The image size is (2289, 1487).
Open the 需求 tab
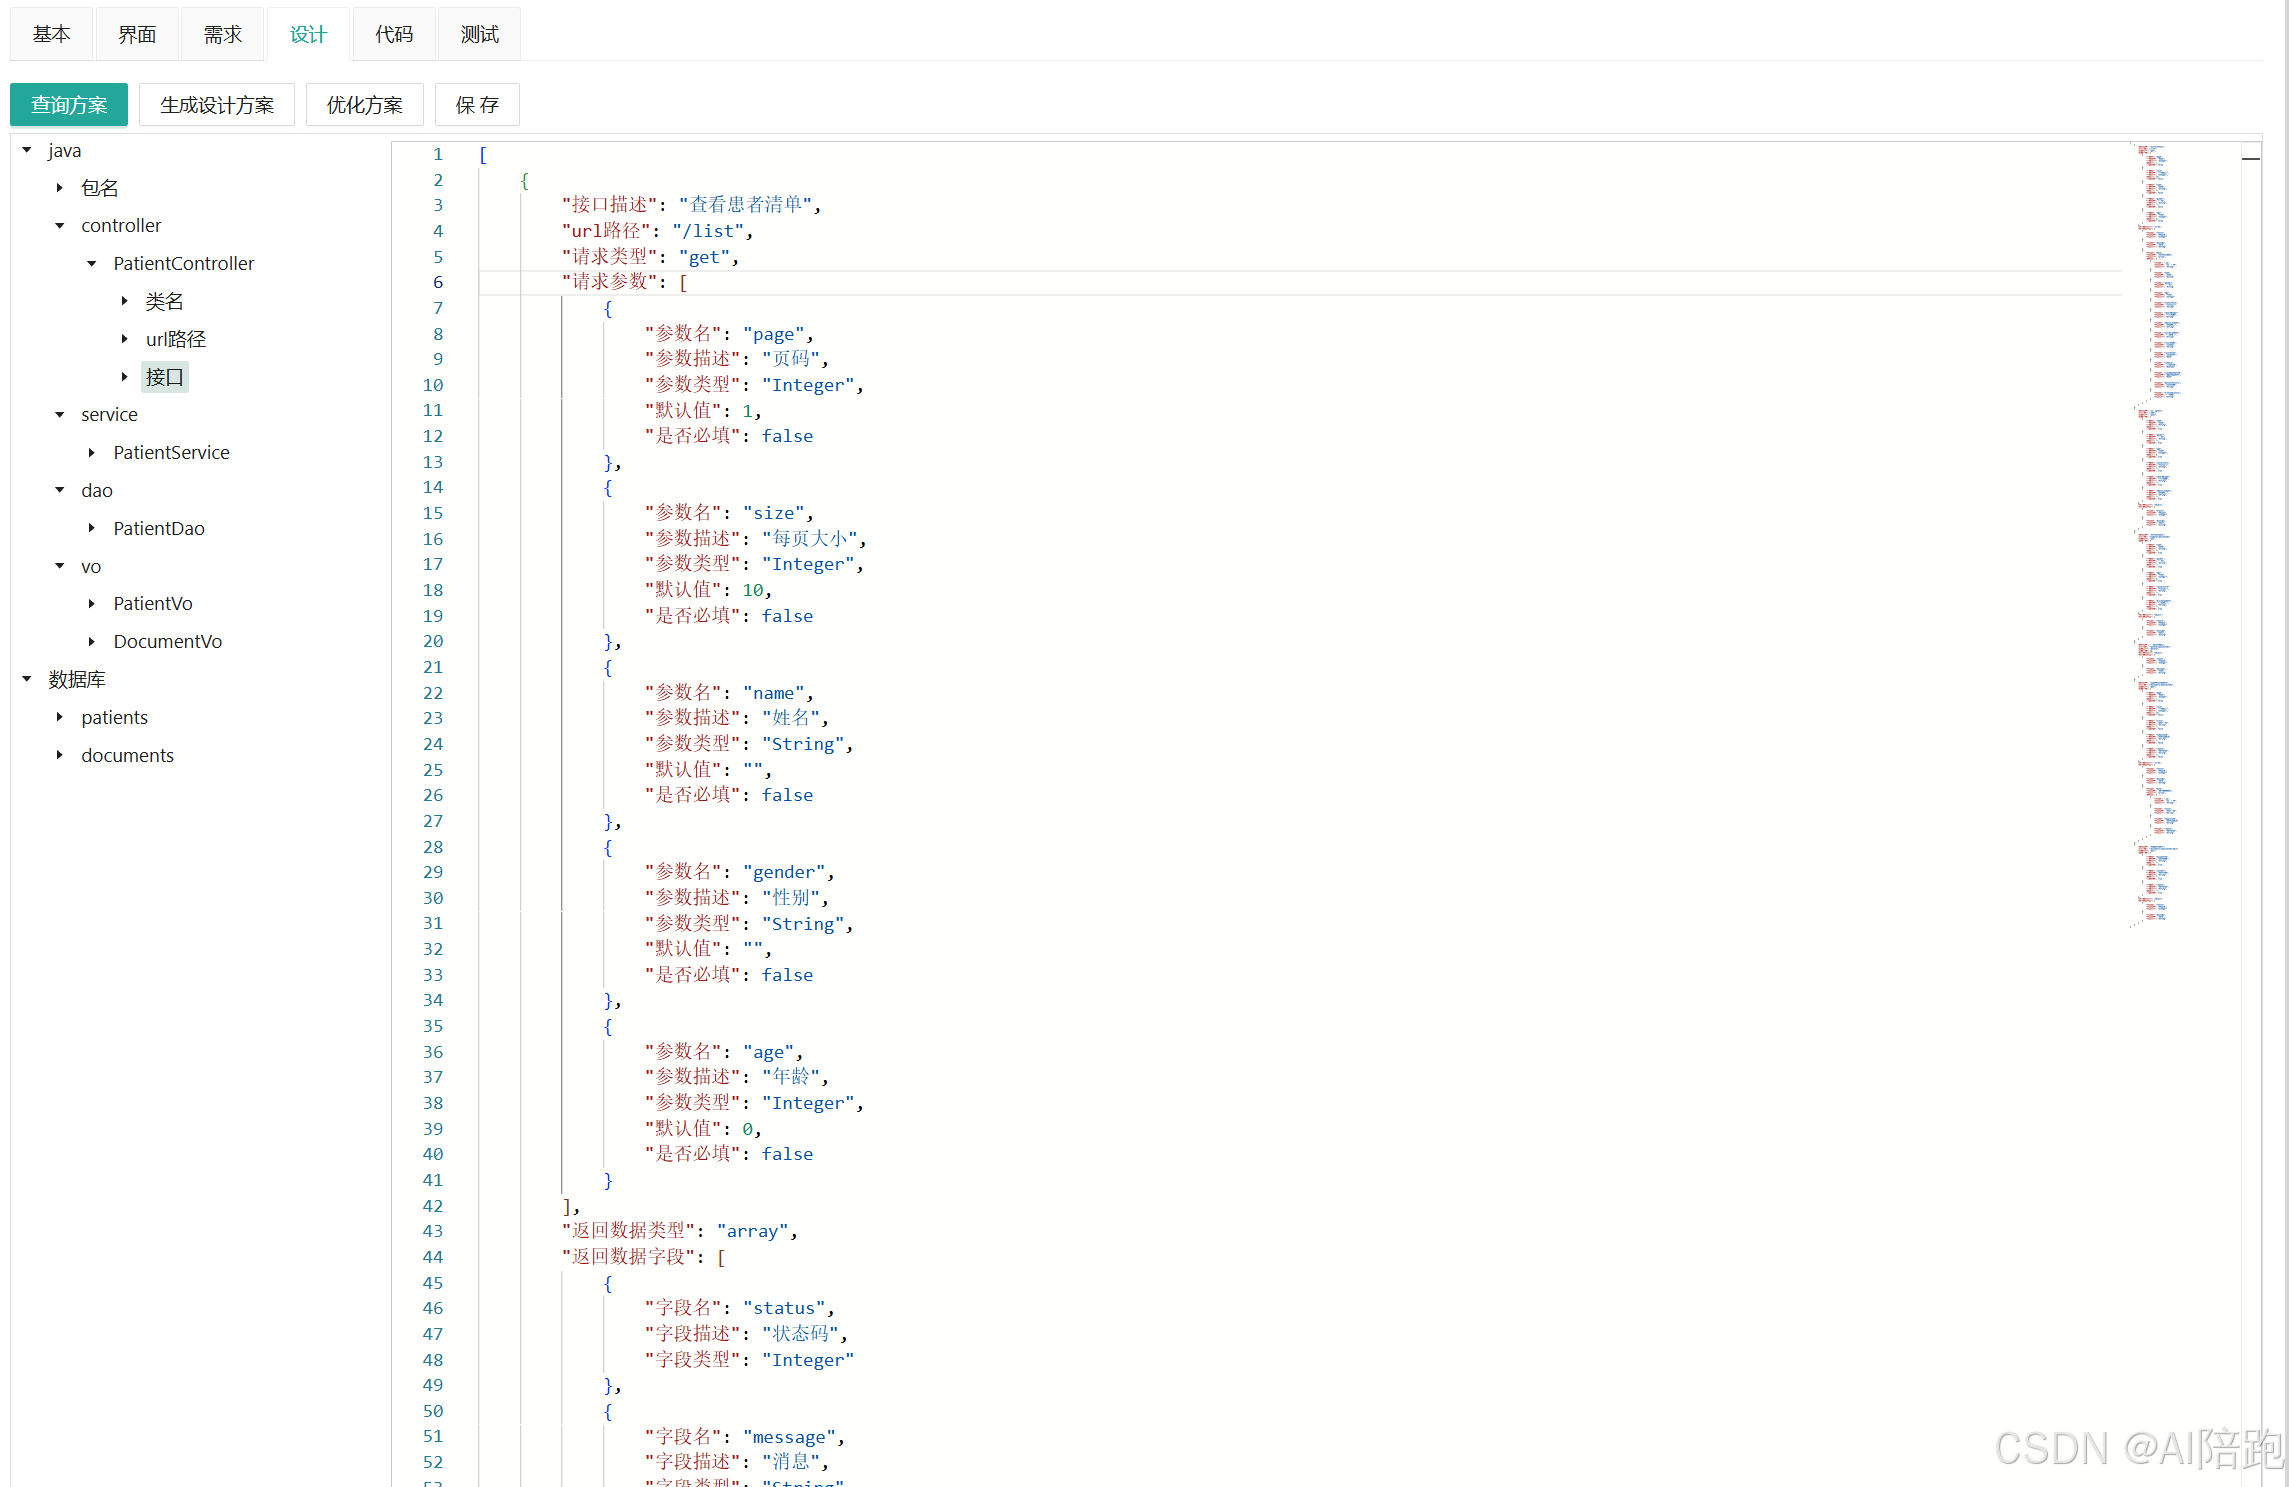[222, 34]
